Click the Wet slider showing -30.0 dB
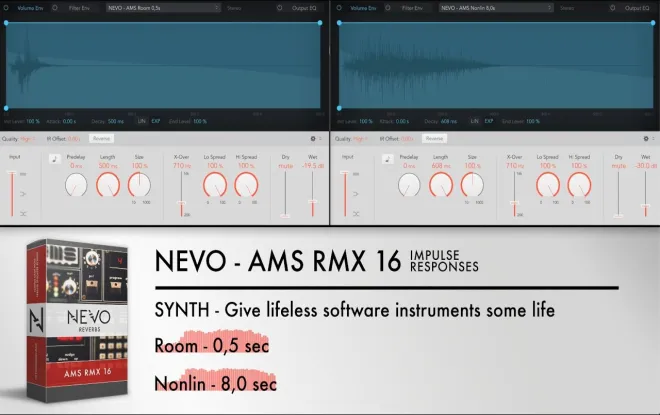Image resolution: width=660 pixels, height=415 pixels. 645,194
